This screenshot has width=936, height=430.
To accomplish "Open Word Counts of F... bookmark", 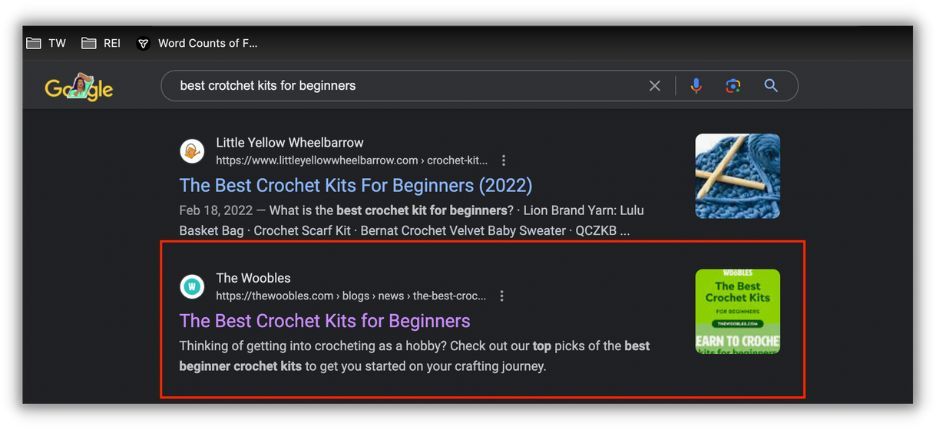I will click(x=197, y=43).
